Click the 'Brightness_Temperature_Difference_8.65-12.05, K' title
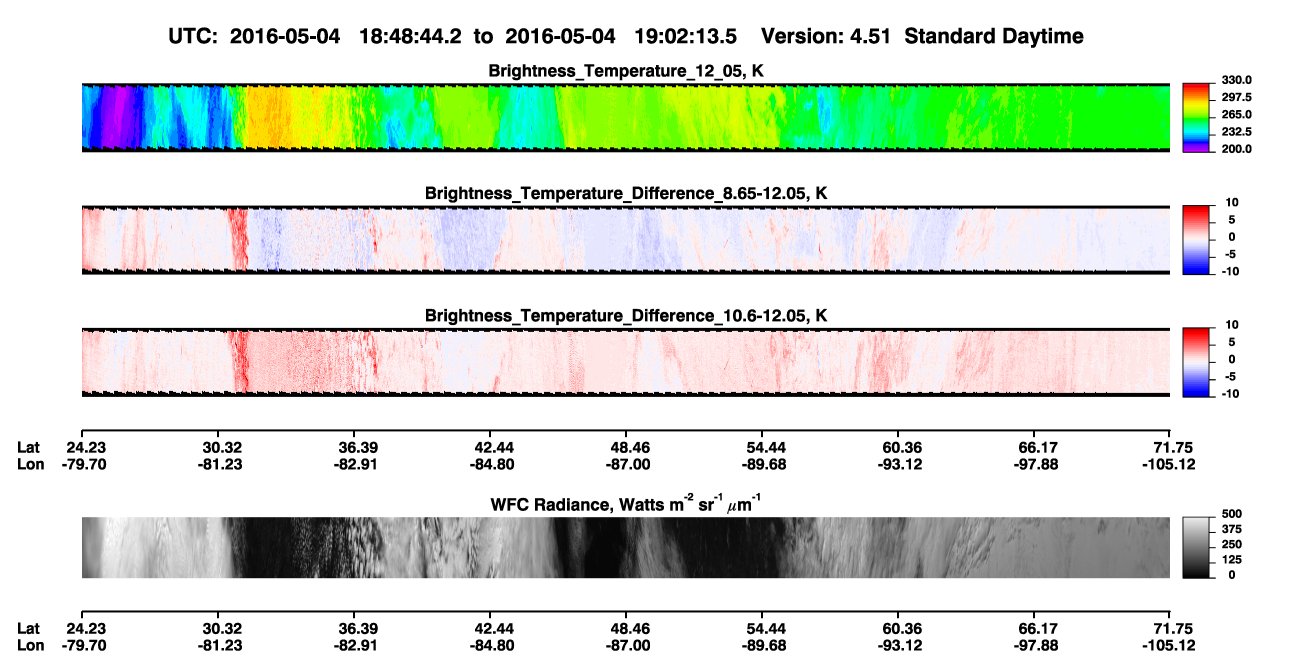Screen dimensions: 1300x667 [626, 192]
